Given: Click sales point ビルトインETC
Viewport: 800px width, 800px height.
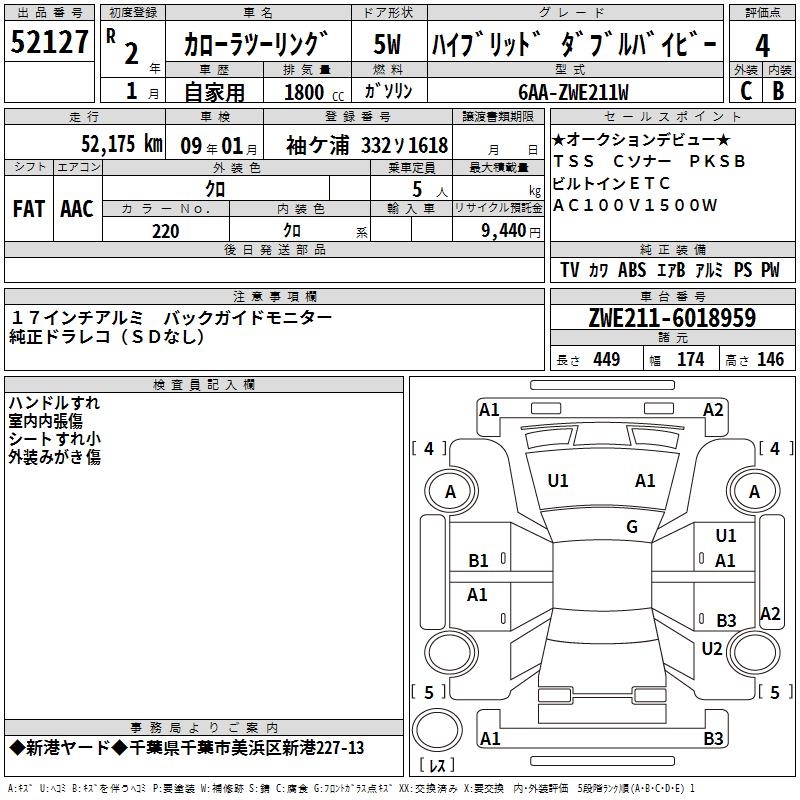Looking at the screenshot, I should pos(611,183).
